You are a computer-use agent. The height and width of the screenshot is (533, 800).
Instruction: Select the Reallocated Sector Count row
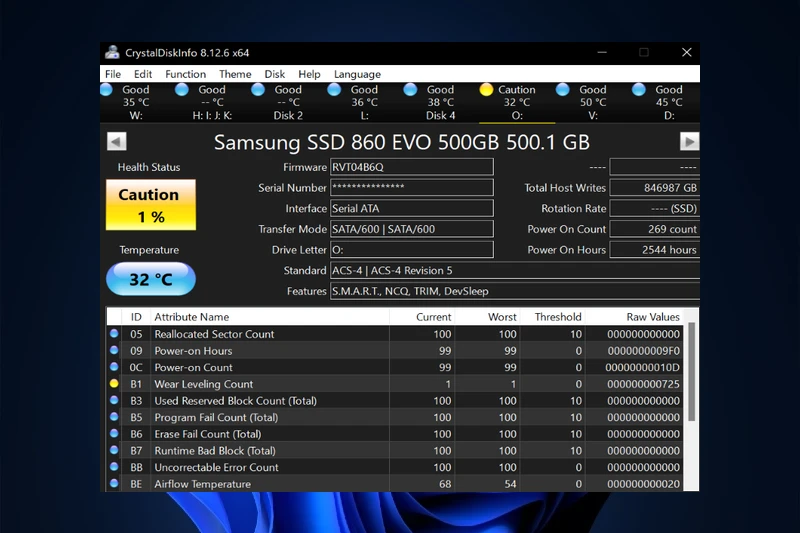pyautogui.click(x=395, y=334)
